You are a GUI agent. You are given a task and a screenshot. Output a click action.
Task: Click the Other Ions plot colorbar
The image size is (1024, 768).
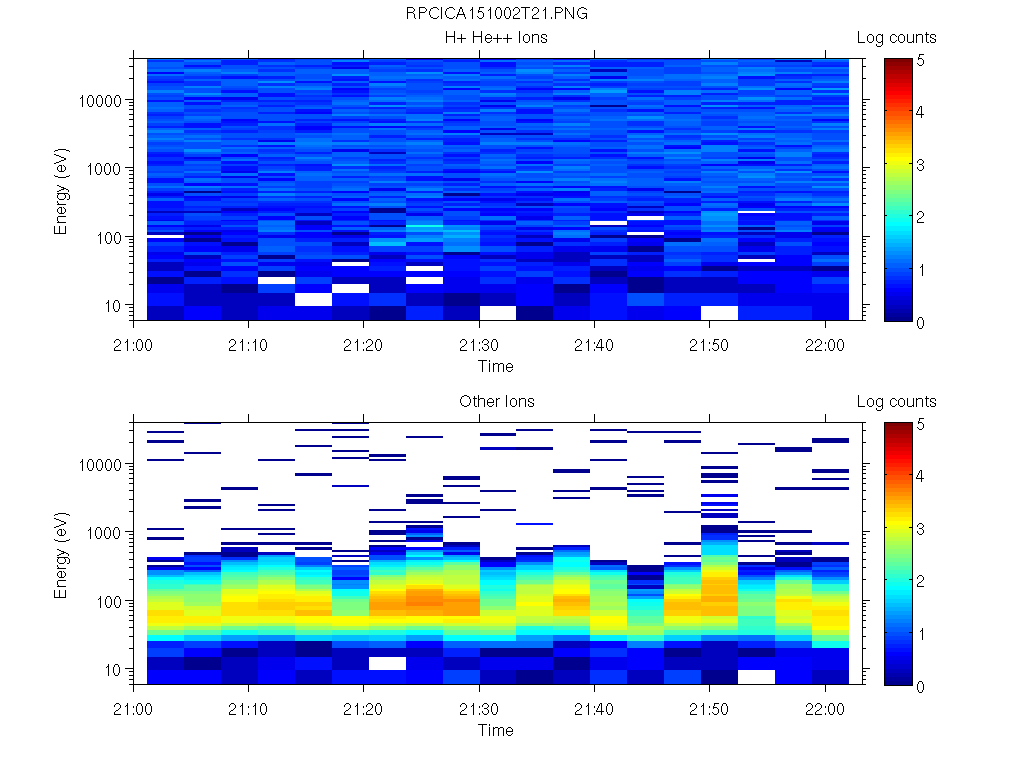click(x=898, y=554)
